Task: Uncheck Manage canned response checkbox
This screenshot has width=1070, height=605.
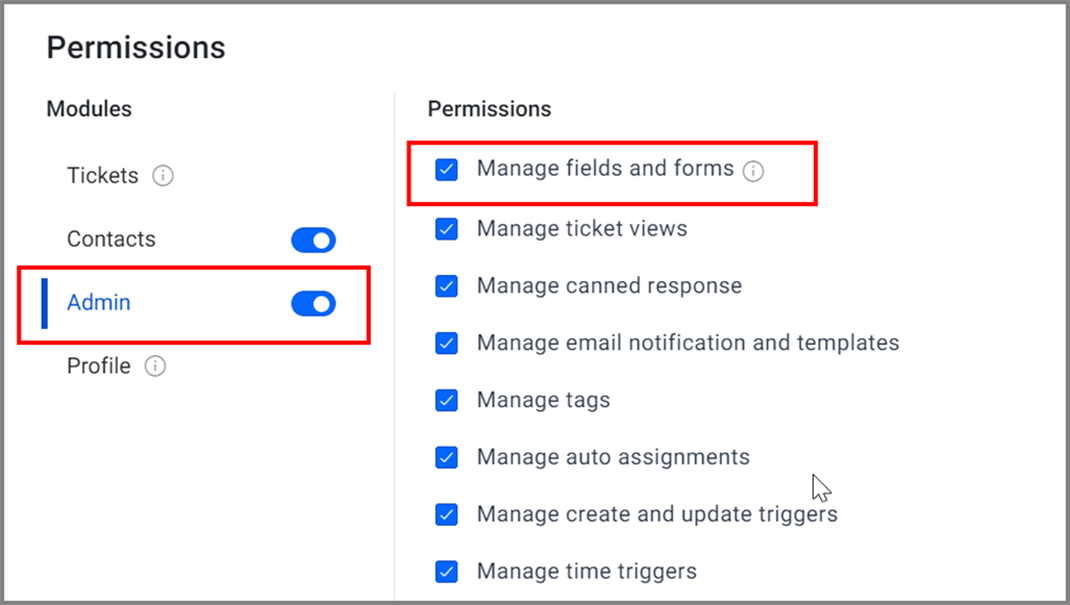Action: 447,286
